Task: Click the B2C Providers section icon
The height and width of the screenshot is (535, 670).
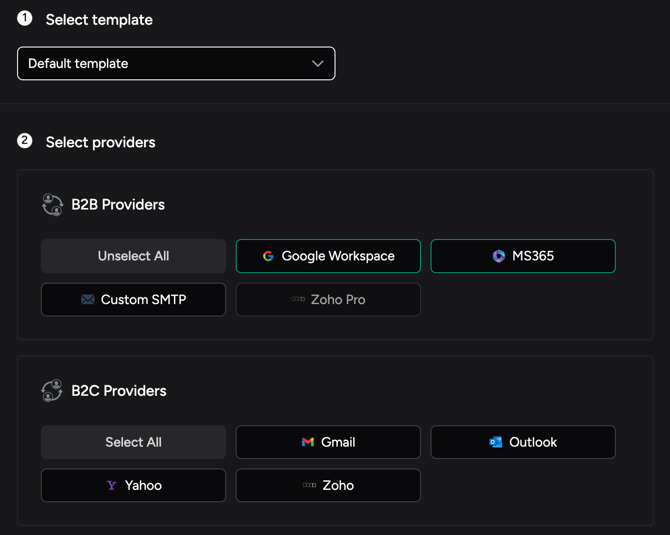Action: point(52,391)
